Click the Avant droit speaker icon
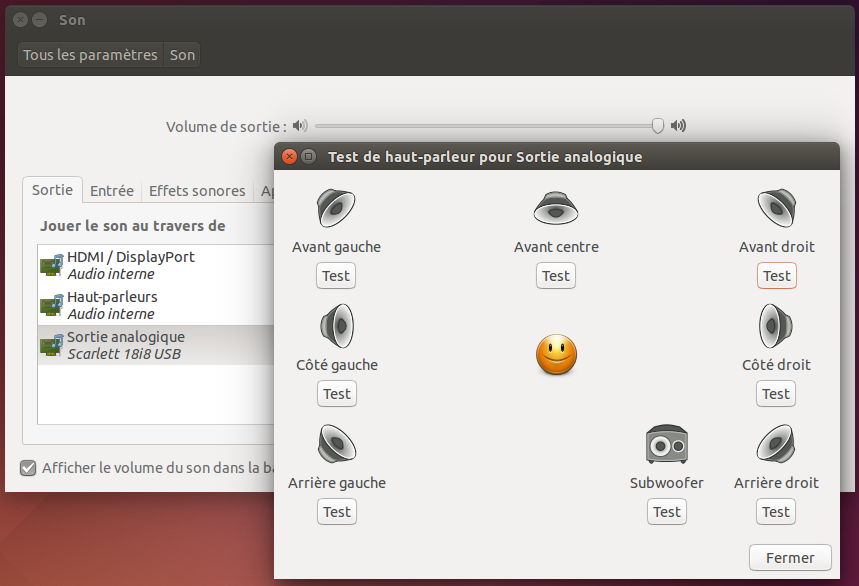Viewport: 859px width, 586px height. pyautogui.click(x=777, y=208)
